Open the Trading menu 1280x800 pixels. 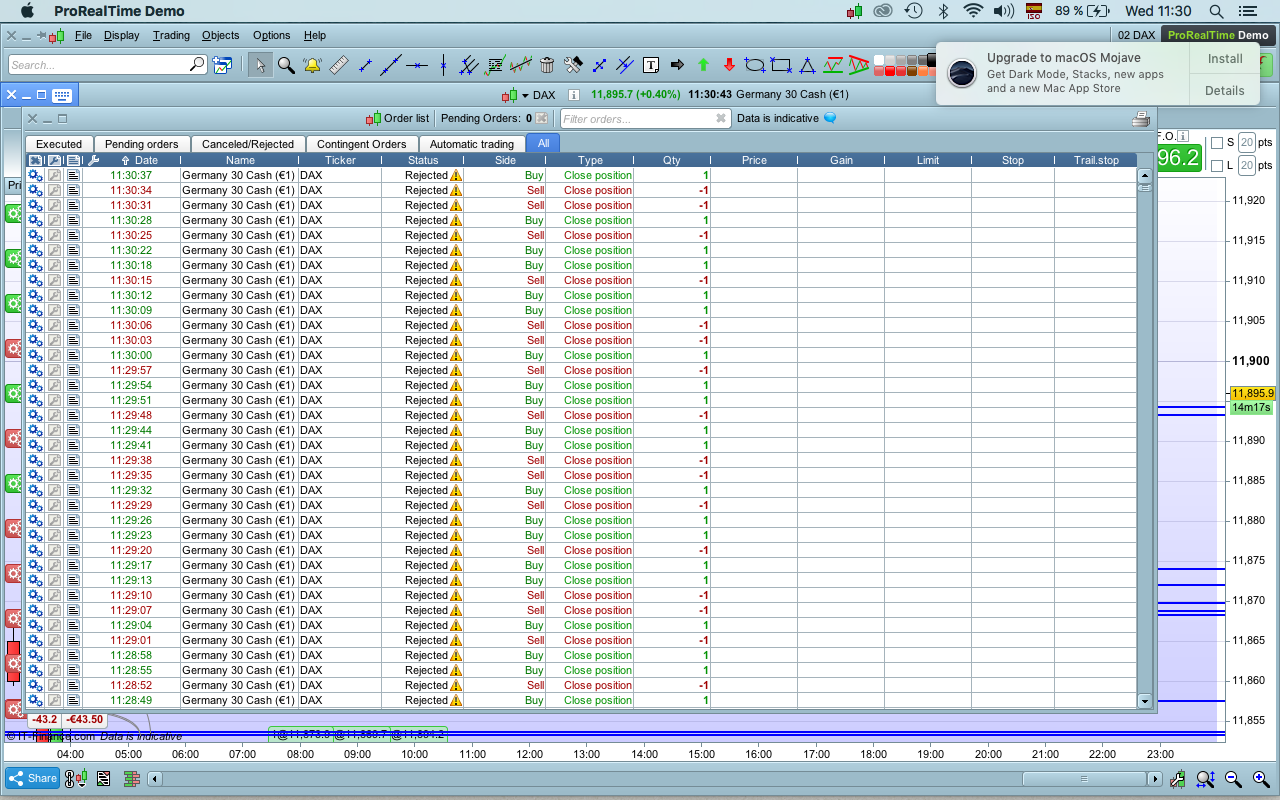tap(171, 35)
